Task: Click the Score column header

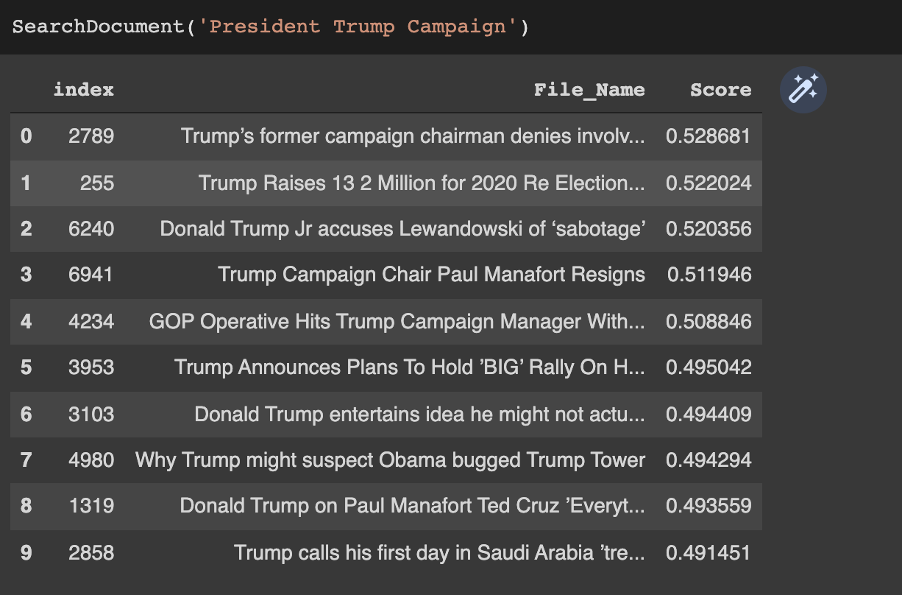Action: click(720, 90)
